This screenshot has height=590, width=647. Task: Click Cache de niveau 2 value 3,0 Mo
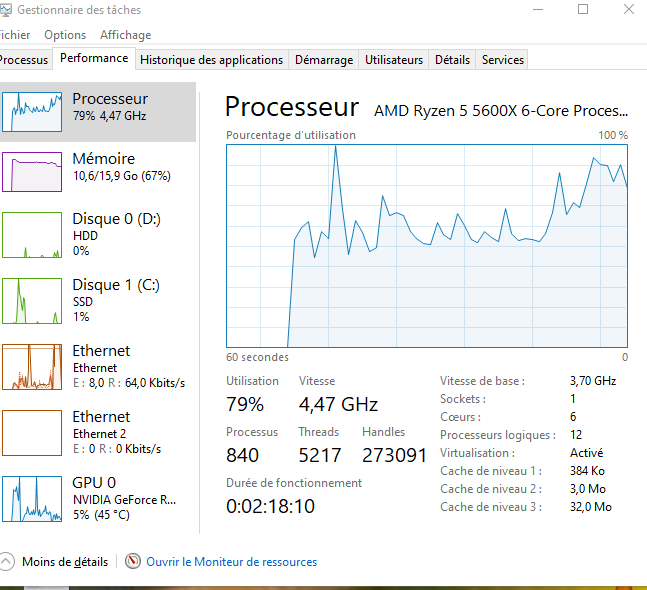tap(588, 489)
